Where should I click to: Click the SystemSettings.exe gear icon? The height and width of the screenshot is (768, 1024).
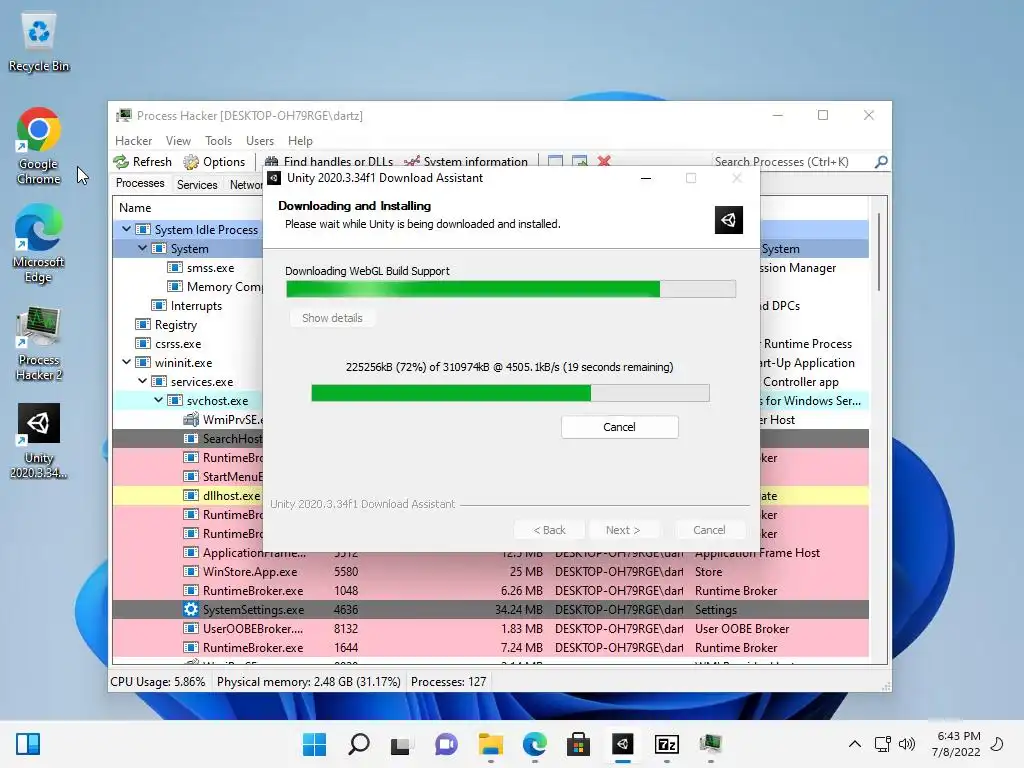tap(191, 609)
